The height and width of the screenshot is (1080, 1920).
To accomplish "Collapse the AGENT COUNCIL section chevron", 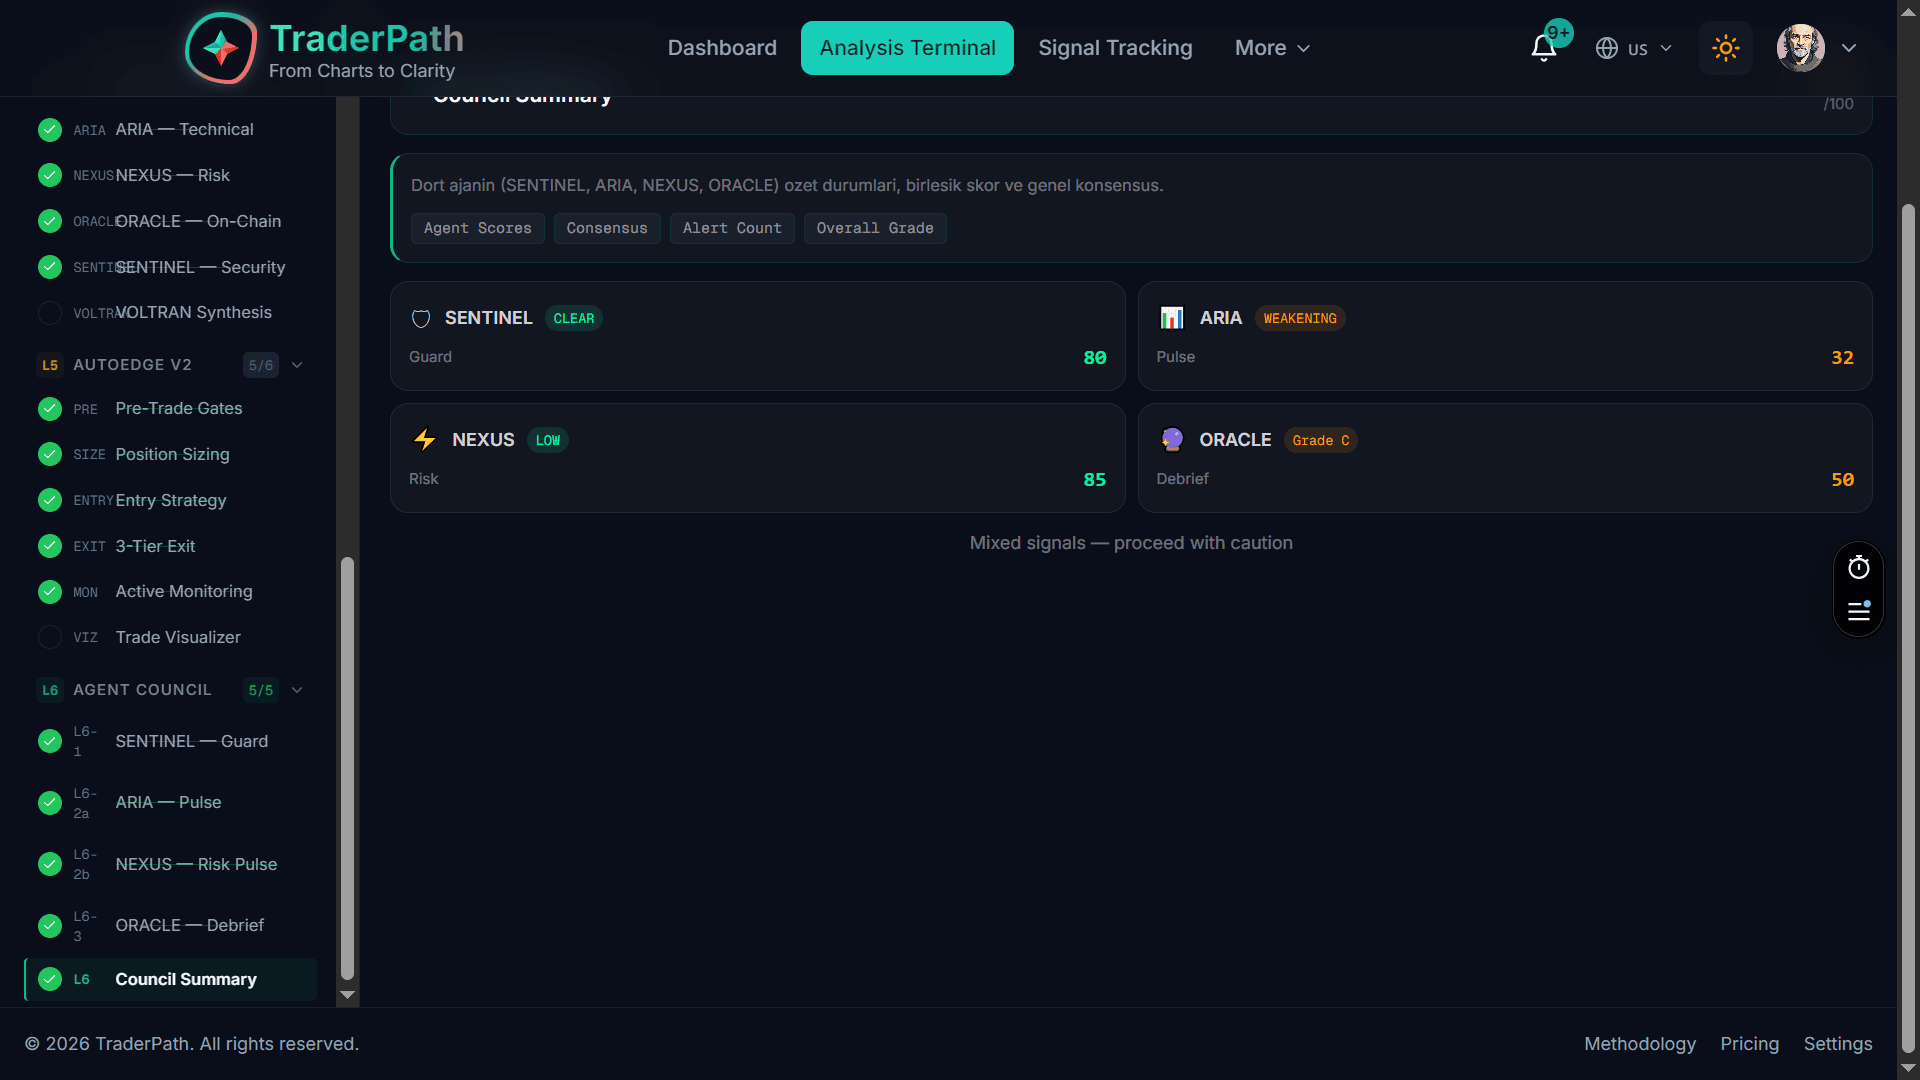I will [x=297, y=690].
